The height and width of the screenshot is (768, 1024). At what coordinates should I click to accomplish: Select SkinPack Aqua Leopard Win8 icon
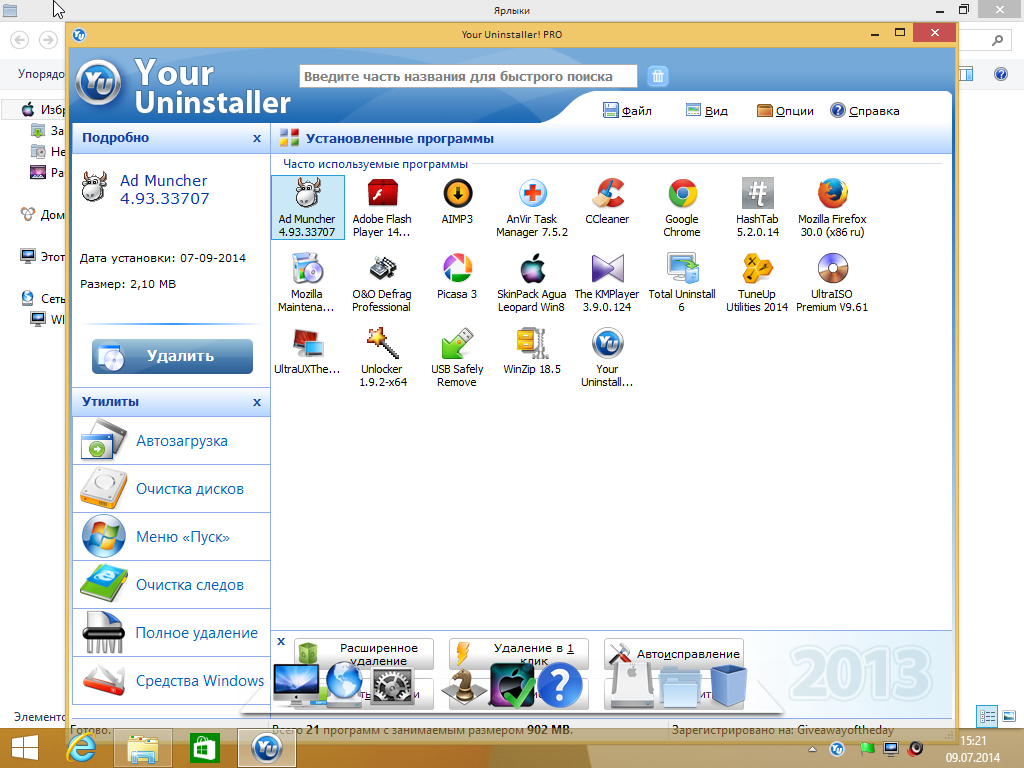pyautogui.click(x=532, y=283)
